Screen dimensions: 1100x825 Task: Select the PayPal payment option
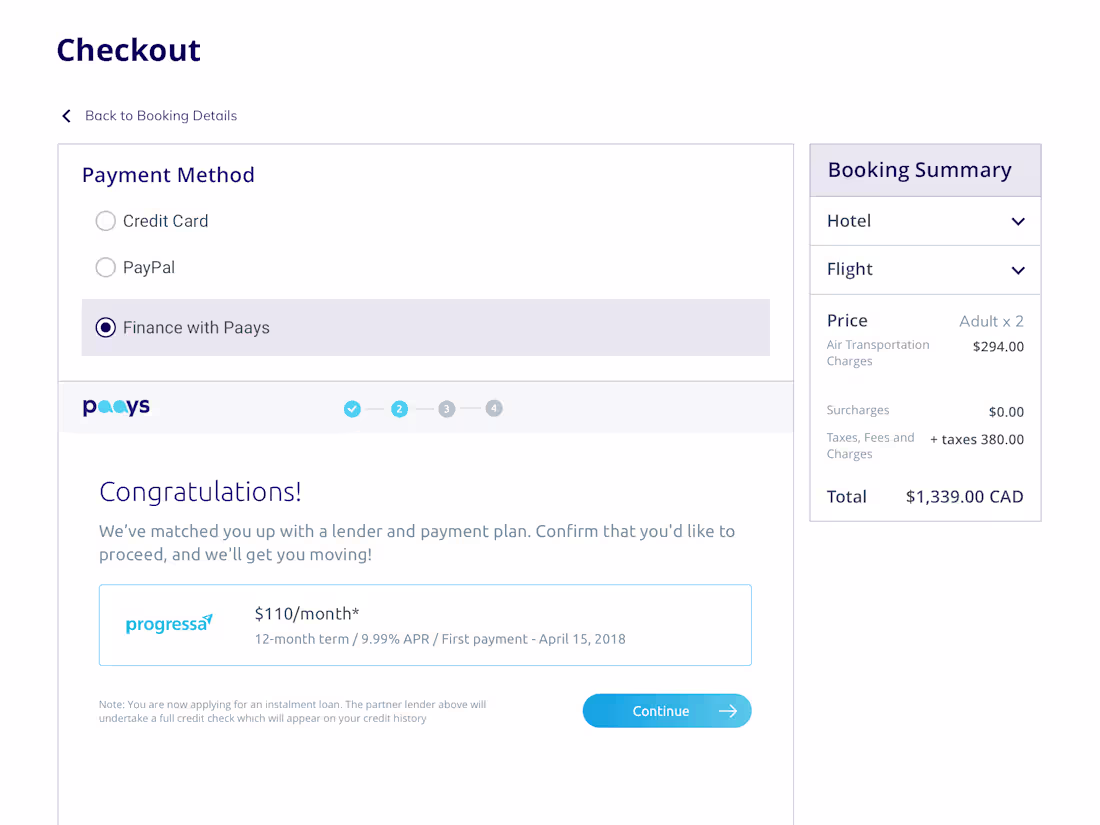click(x=105, y=267)
